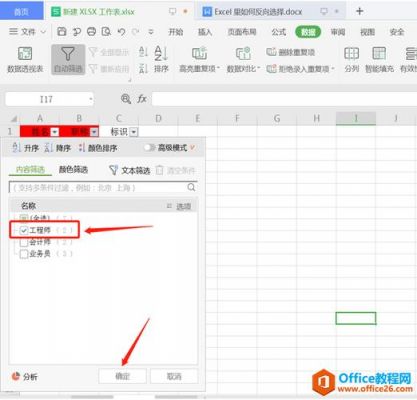
Task: Open the 标识 column filter dropdown
Action: tap(134, 132)
